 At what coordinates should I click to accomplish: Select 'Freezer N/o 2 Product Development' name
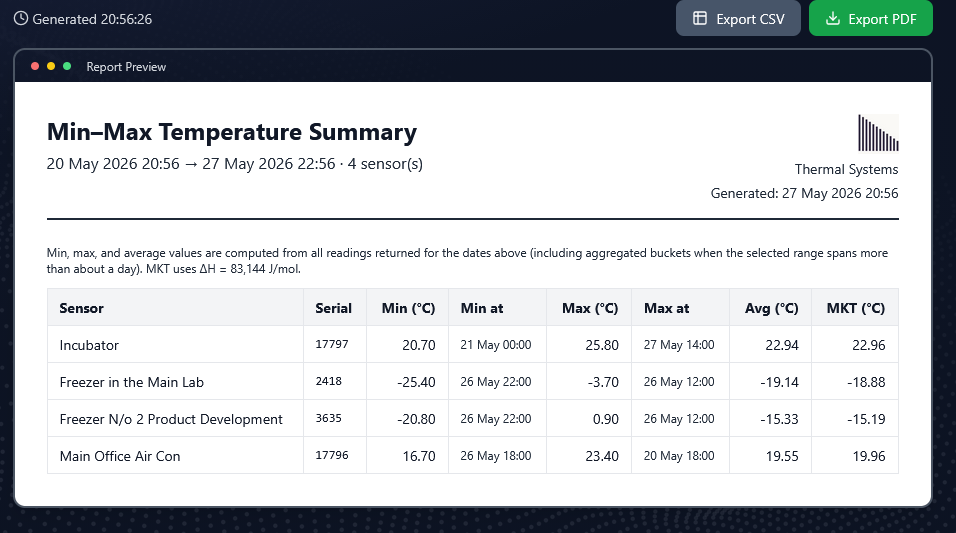click(171, 420)
